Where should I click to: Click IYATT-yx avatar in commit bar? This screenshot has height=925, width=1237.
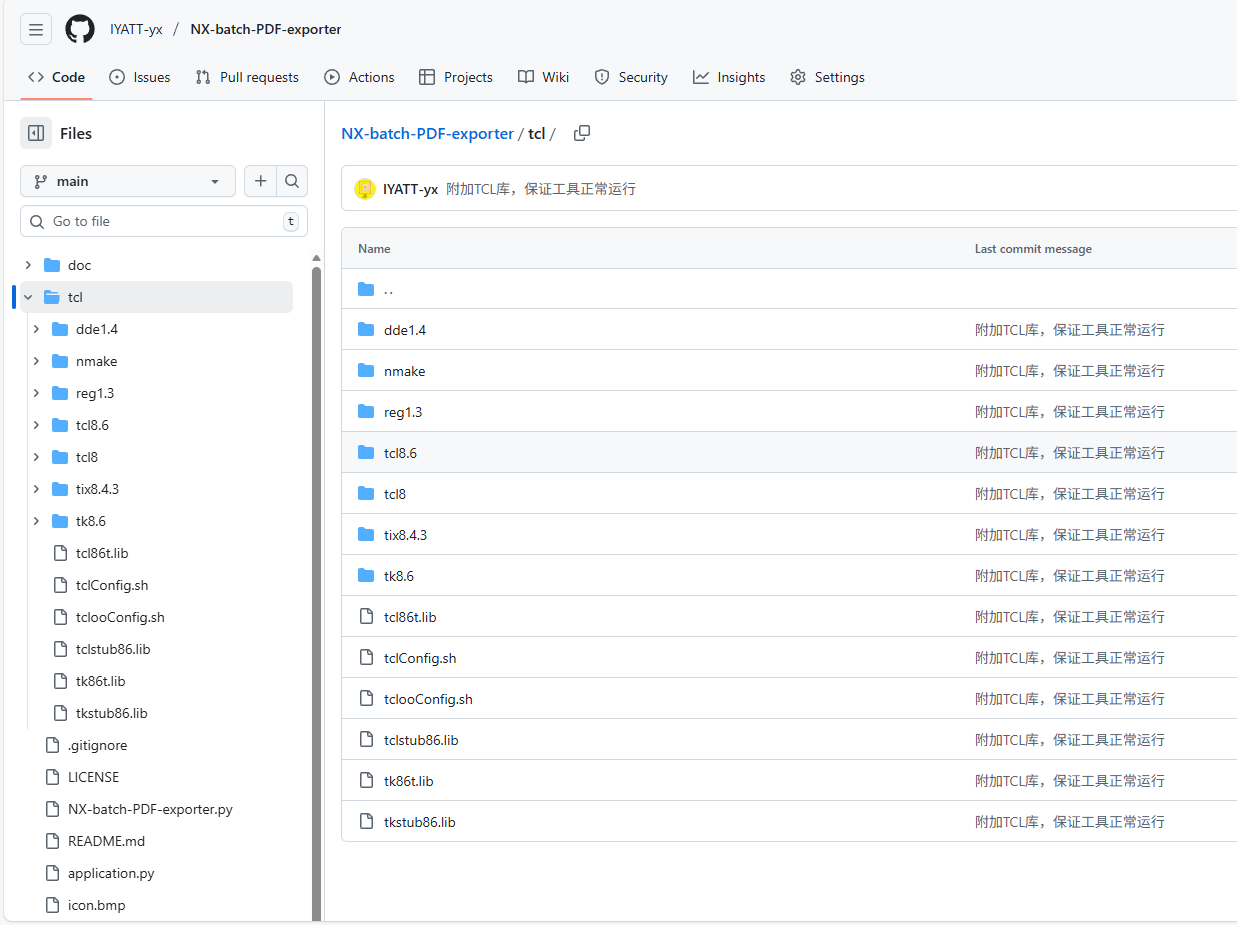tap(365, 189)
